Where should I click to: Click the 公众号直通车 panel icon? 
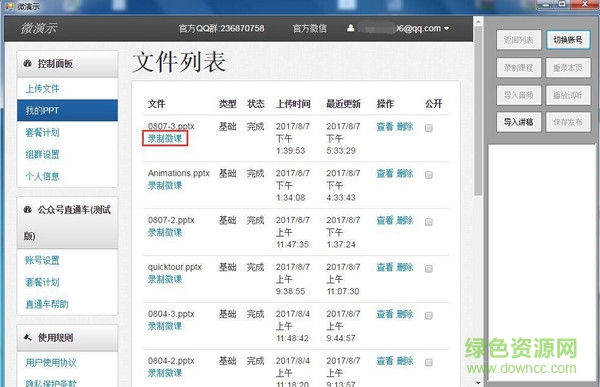[28, 210]
